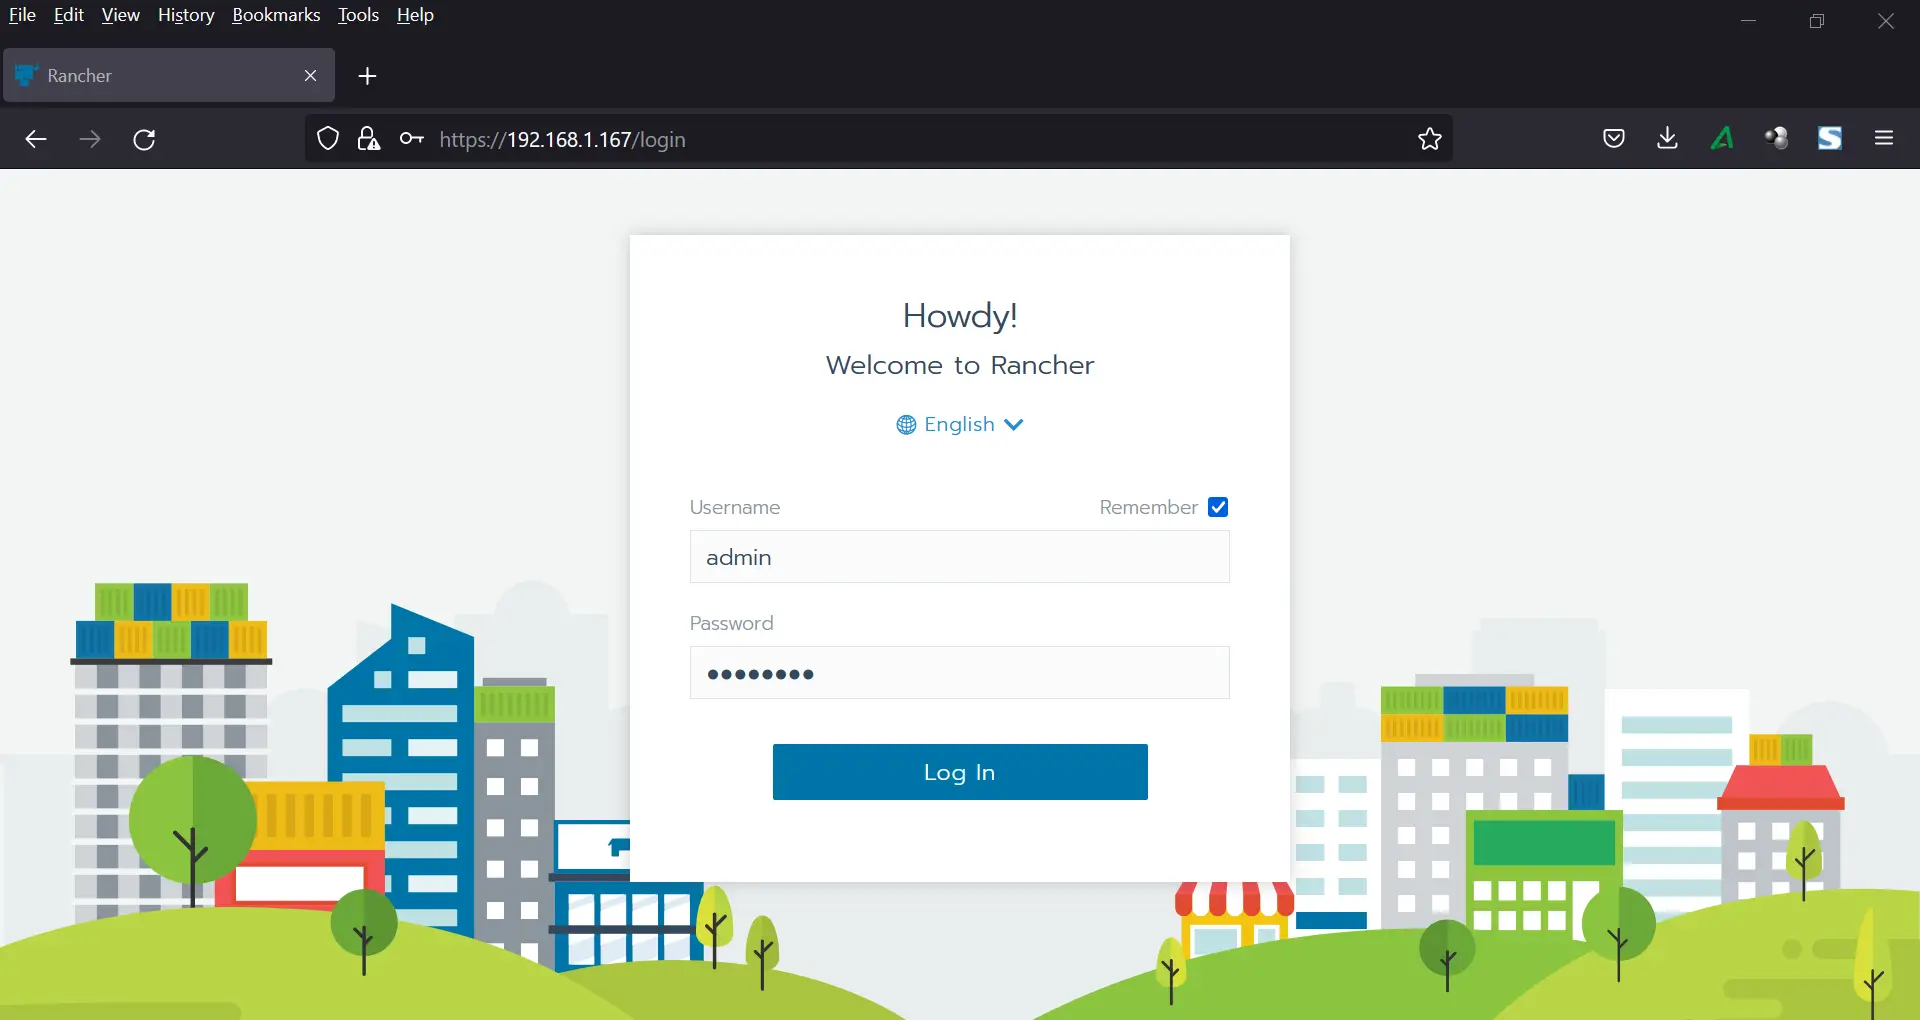
Task: Show site security padlock info
Action: click(369, 139)
